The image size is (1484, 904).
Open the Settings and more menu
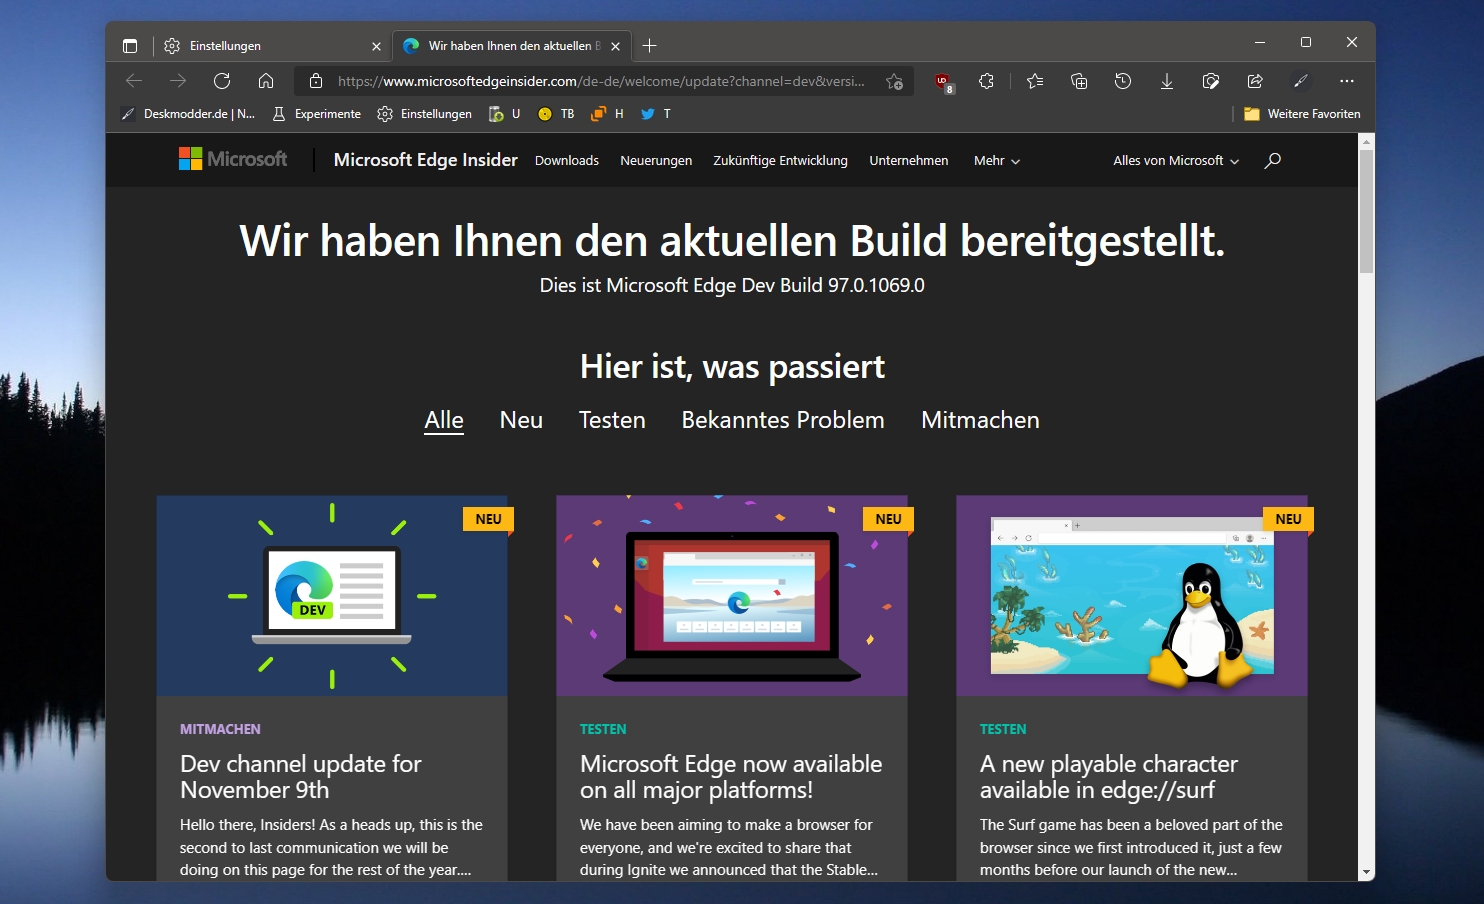pyautogui.click(x=1347, y=81)
